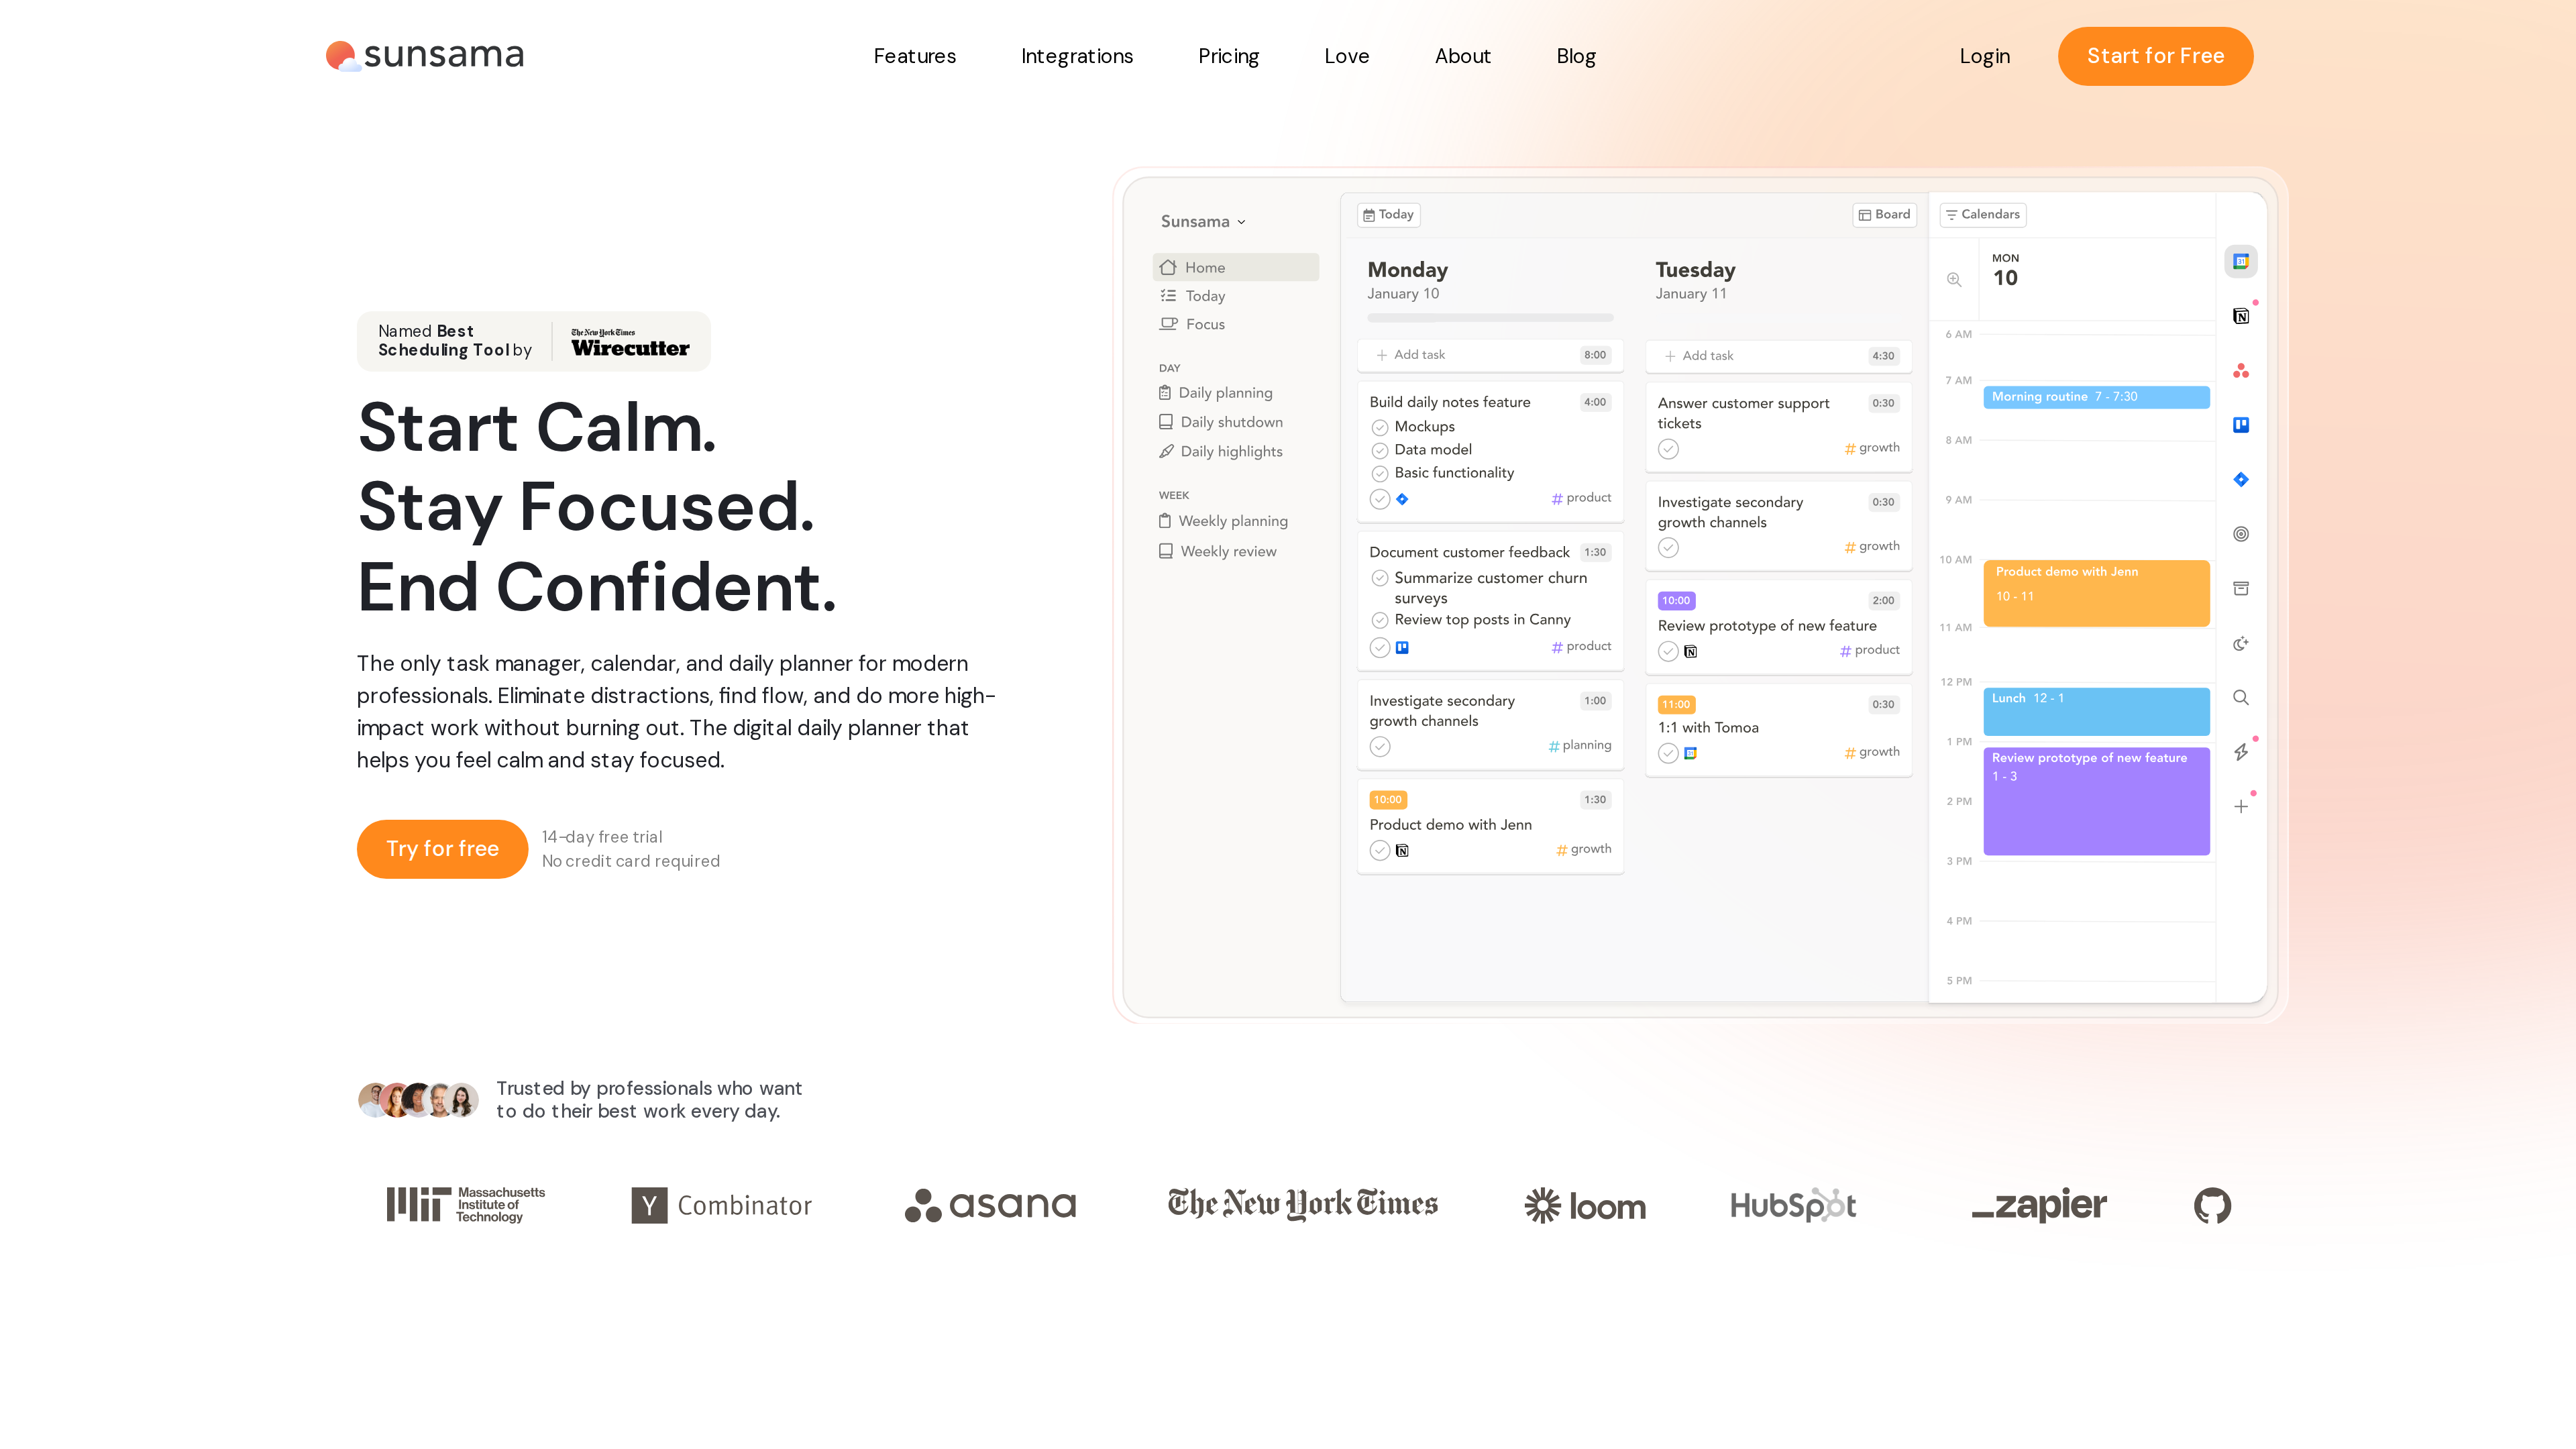Open the Jira integration icon in the right rail
2576x1449 pixels.
(2241, 479)
